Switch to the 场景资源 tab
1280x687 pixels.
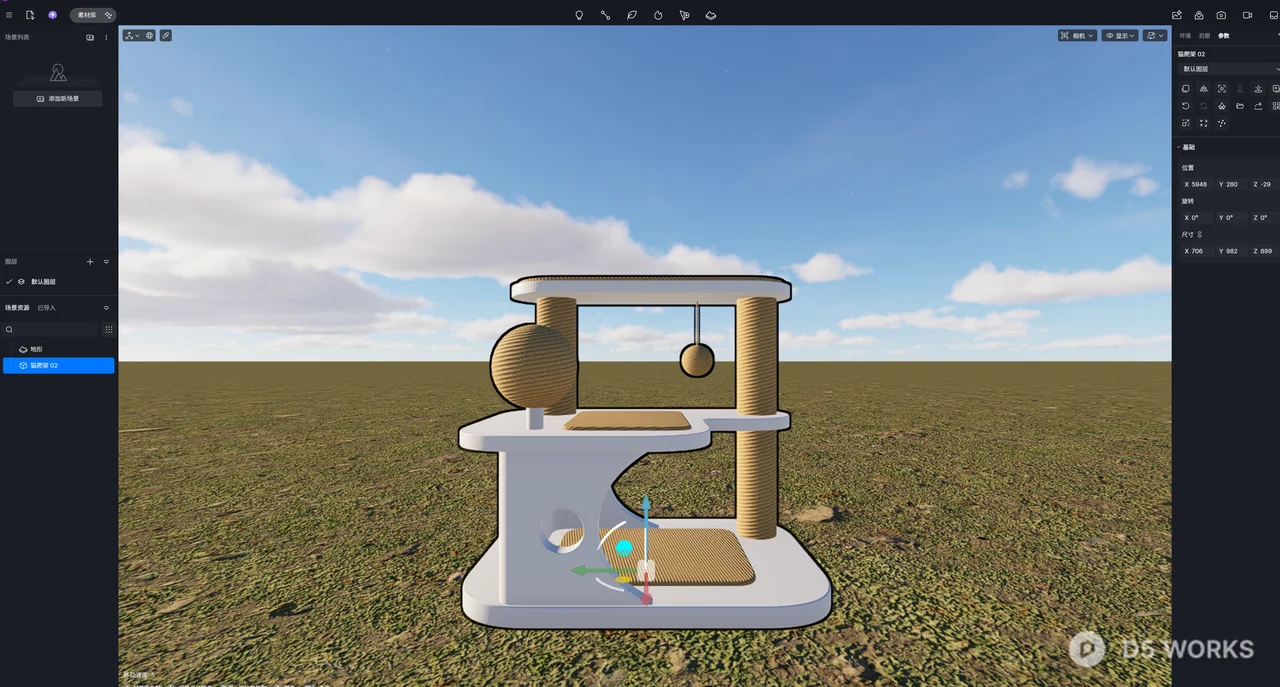coord(17,308)
